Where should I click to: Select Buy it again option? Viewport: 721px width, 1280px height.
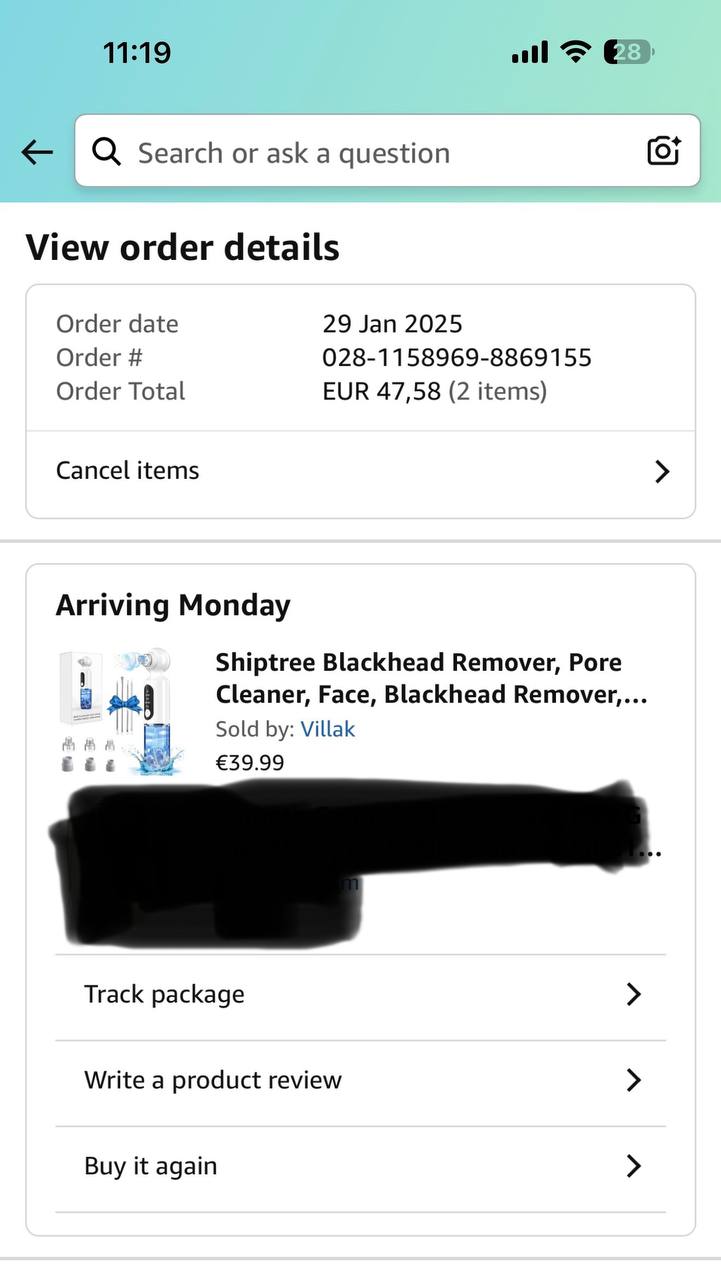[151, 1166]
